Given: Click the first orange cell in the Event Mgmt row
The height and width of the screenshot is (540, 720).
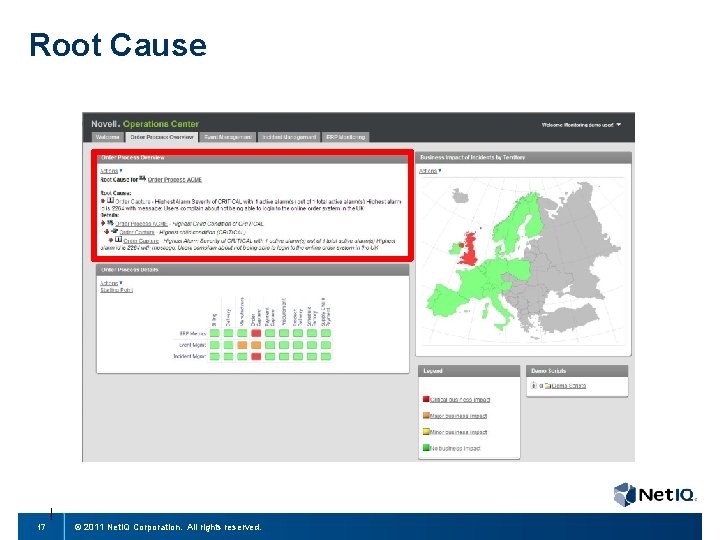Looking at the screenshot, I should coord(242,345).
